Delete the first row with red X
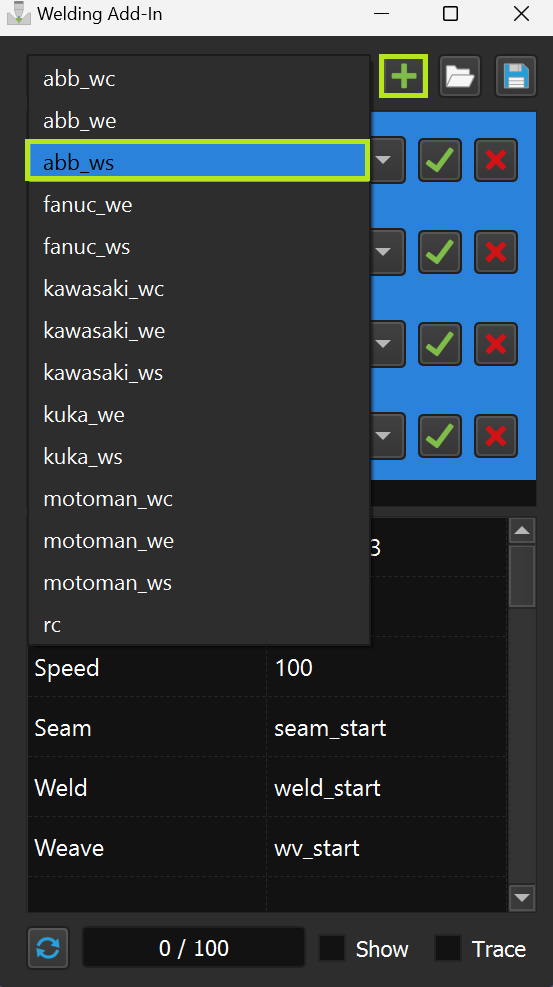Screen dimensions: 553x987 point(496,160)
